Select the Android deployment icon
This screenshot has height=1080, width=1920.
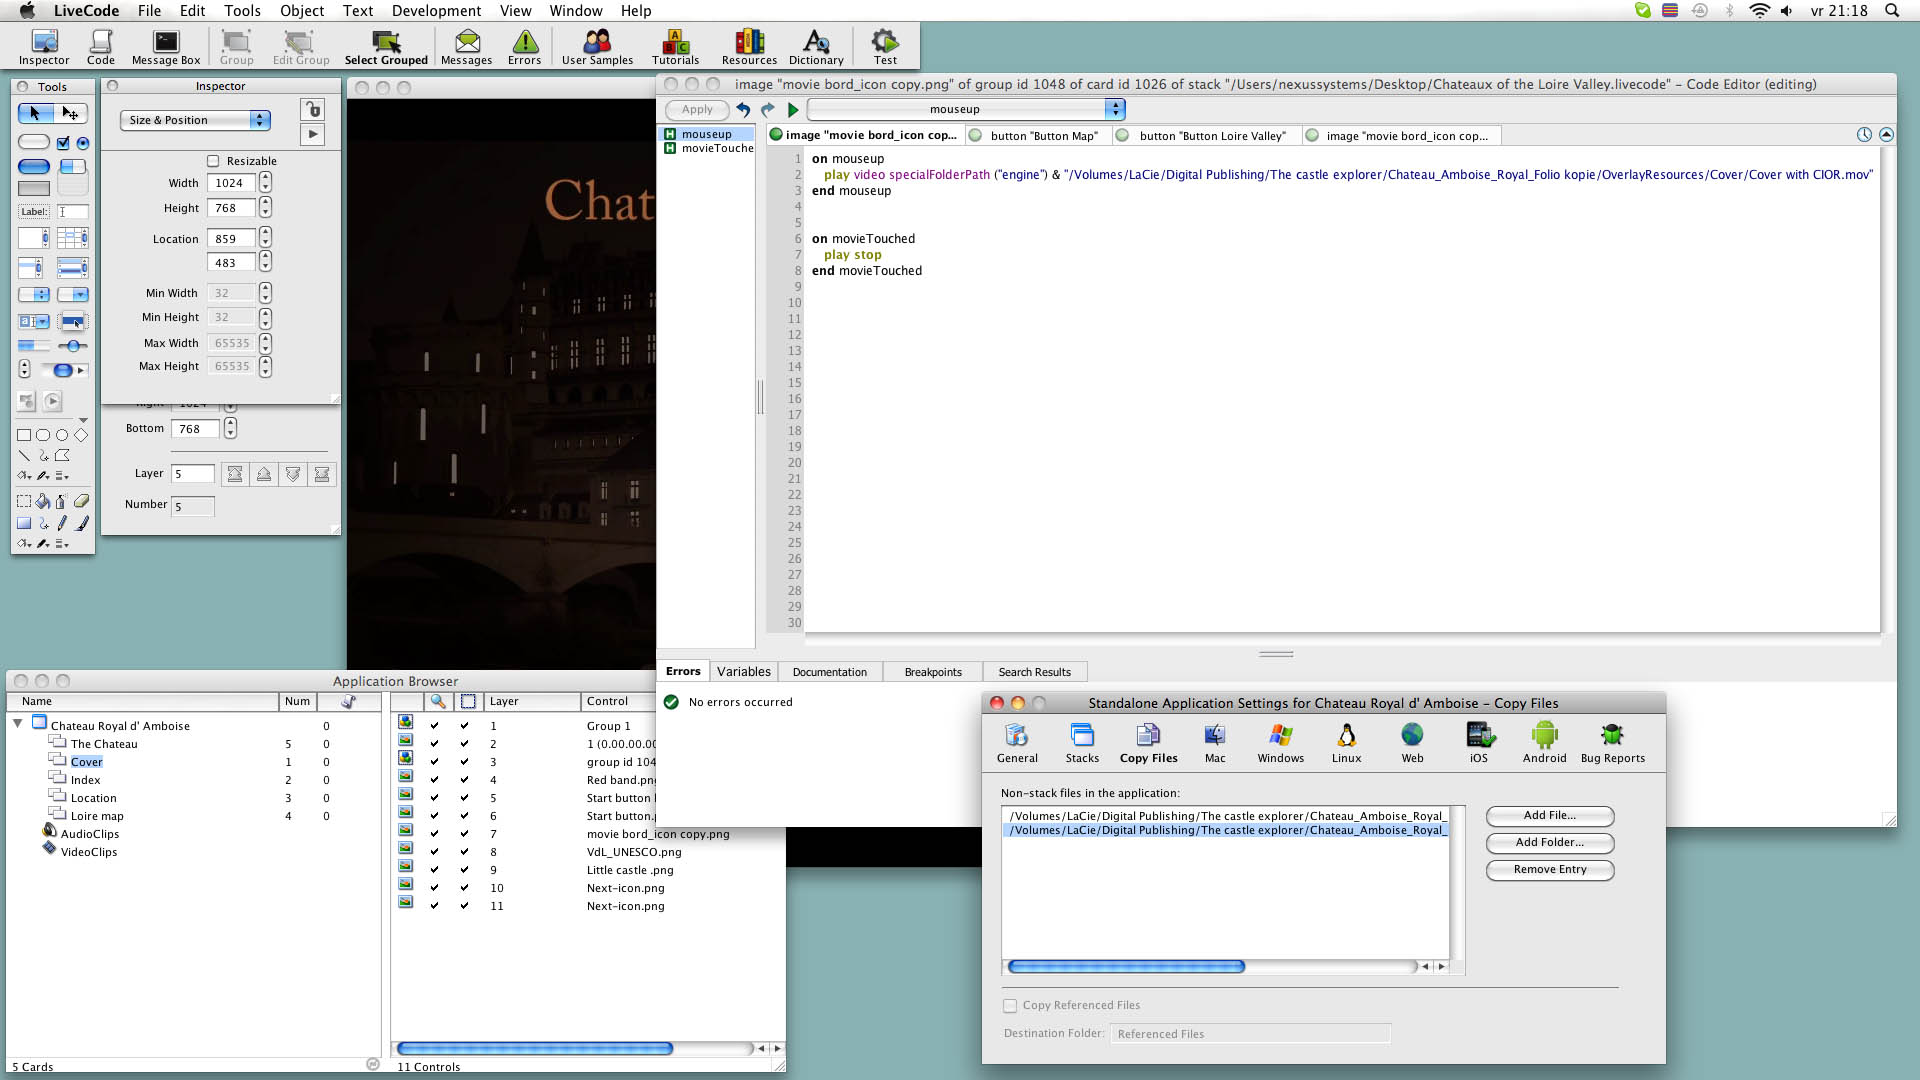[1544, 743]
